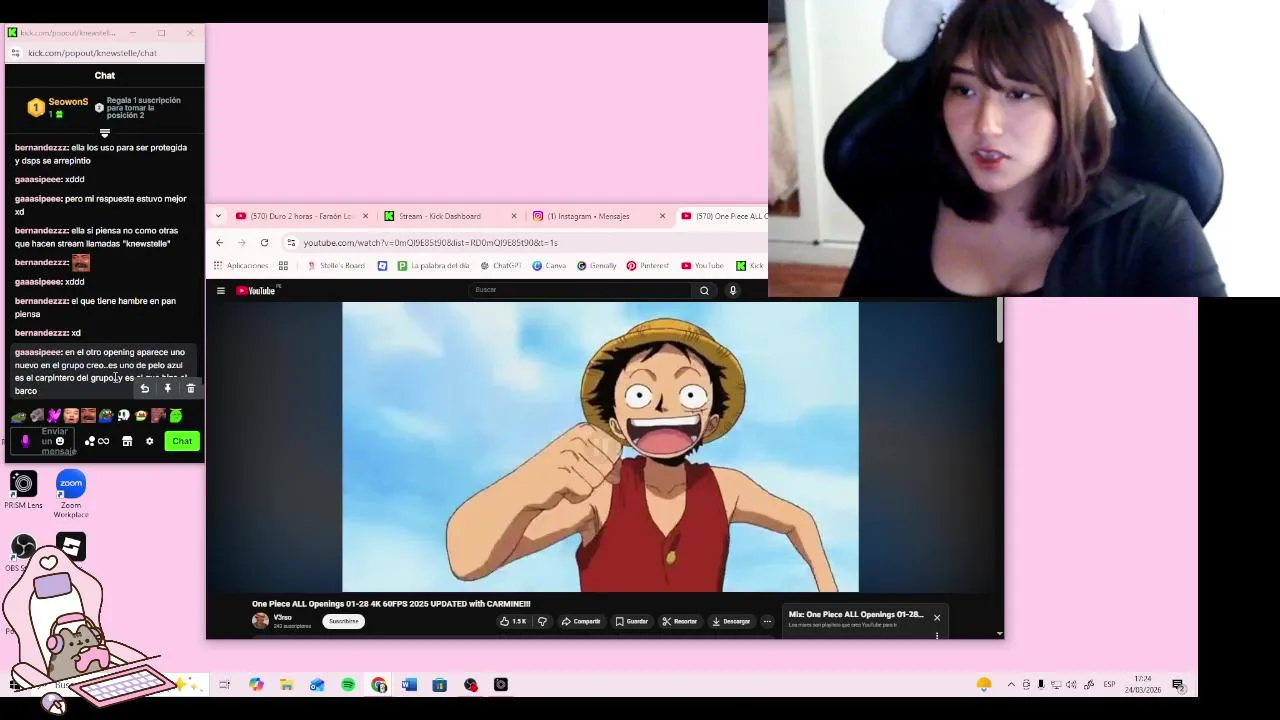Image resolution: width=1280 pixels, height=720 pixels.
Task: Delete the hovered chat message with the trash icon
Action: click(x=190, y=389)
